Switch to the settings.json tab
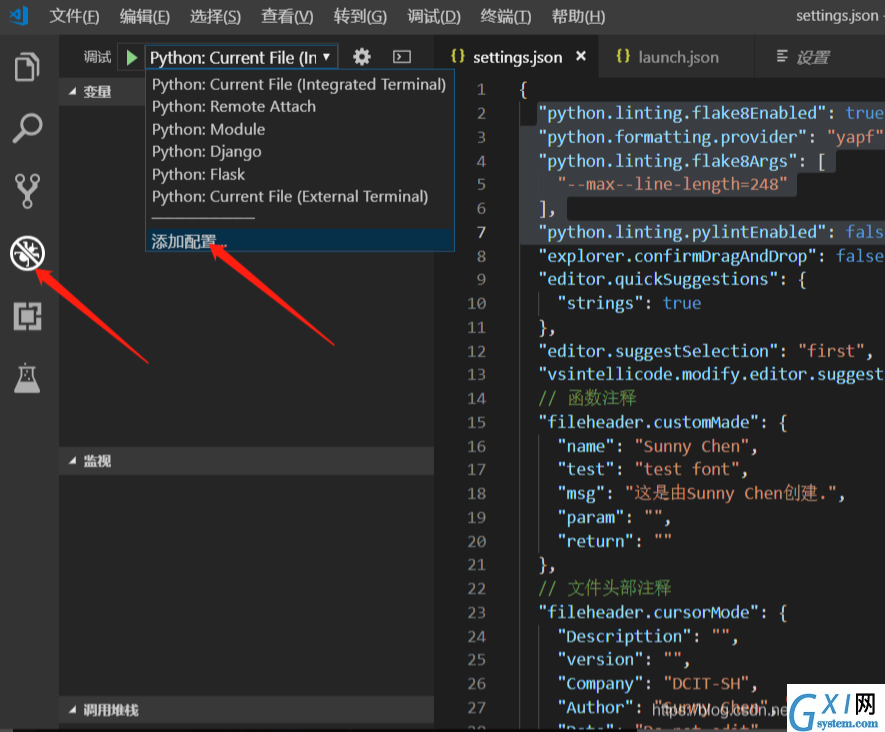The width and height of the screenshot is (885, 732). click(x=517, y=57)
